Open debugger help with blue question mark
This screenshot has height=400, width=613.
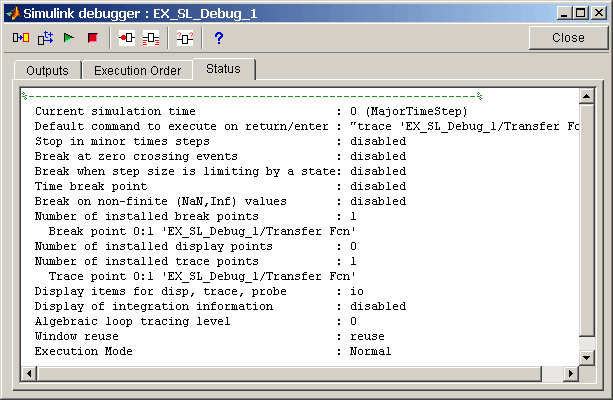click(219, 38)
